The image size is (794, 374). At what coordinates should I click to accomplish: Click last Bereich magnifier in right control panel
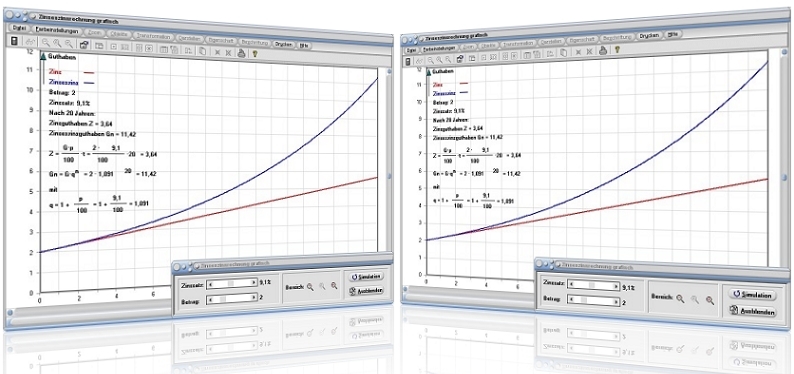click(710, 300)
